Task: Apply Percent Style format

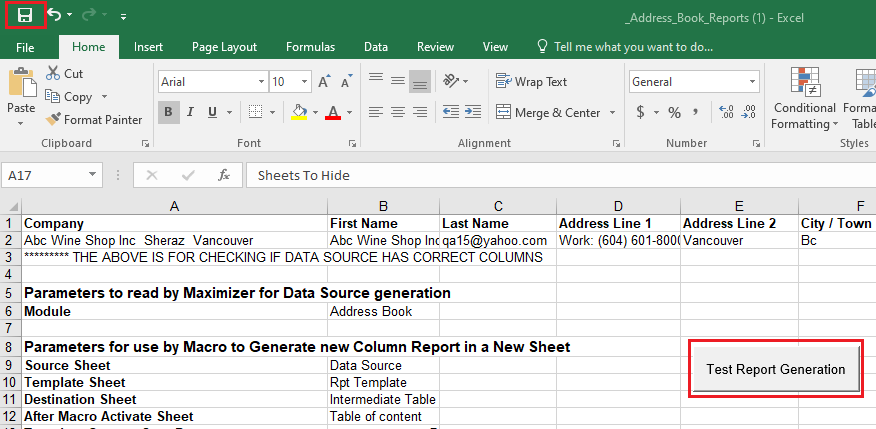Action: pyautogui.click(x=674, y=112)
